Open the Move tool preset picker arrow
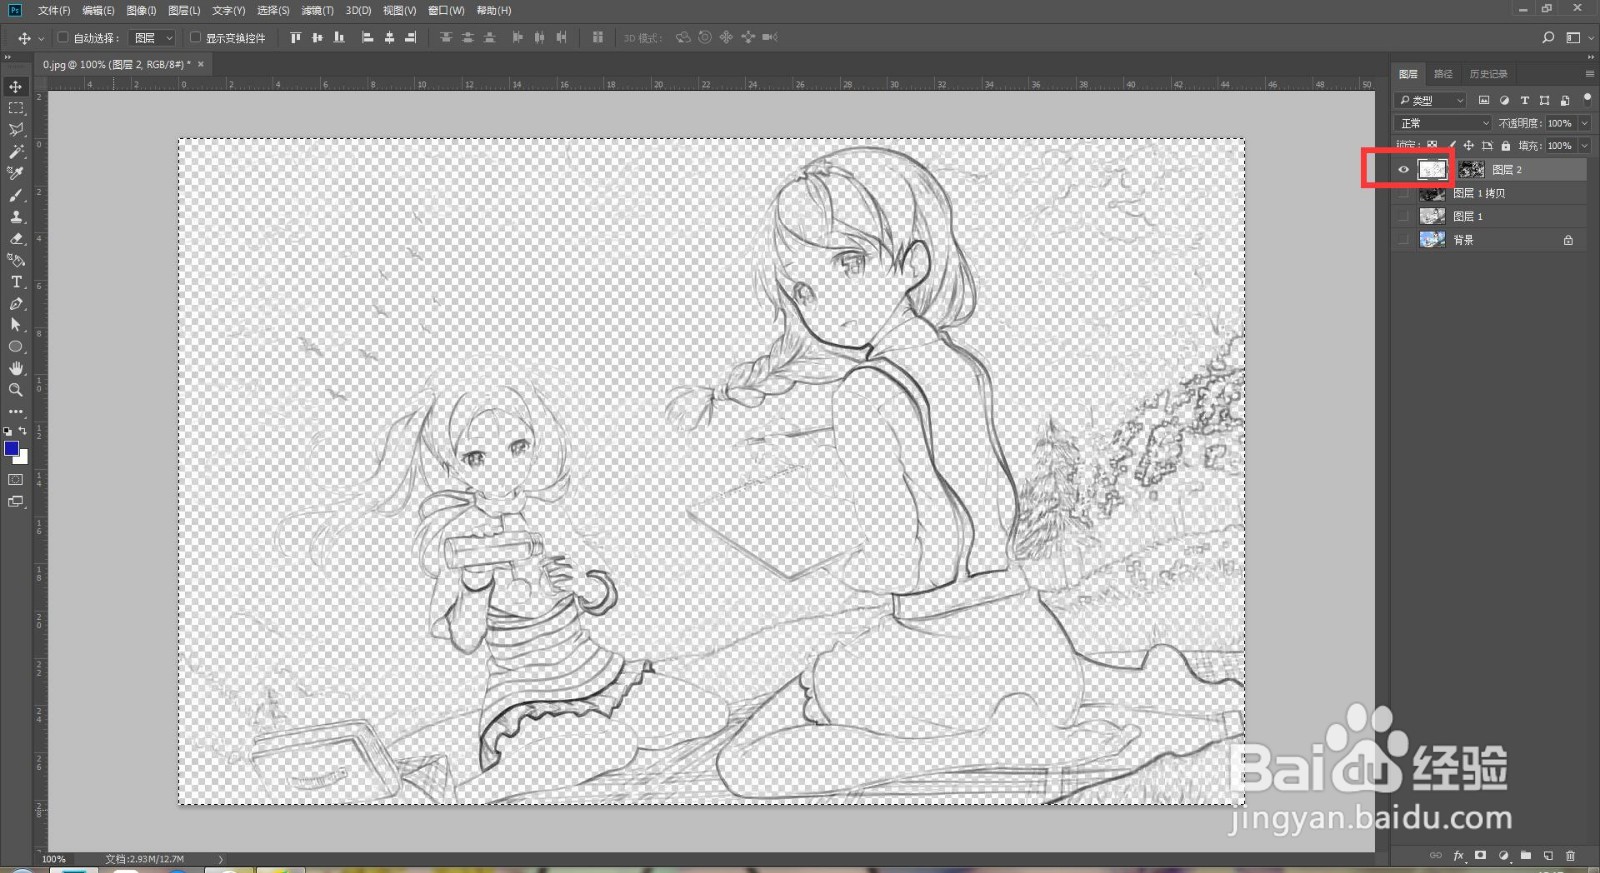This screenshot has width=1600, height=873. click(x=41, y=38)
